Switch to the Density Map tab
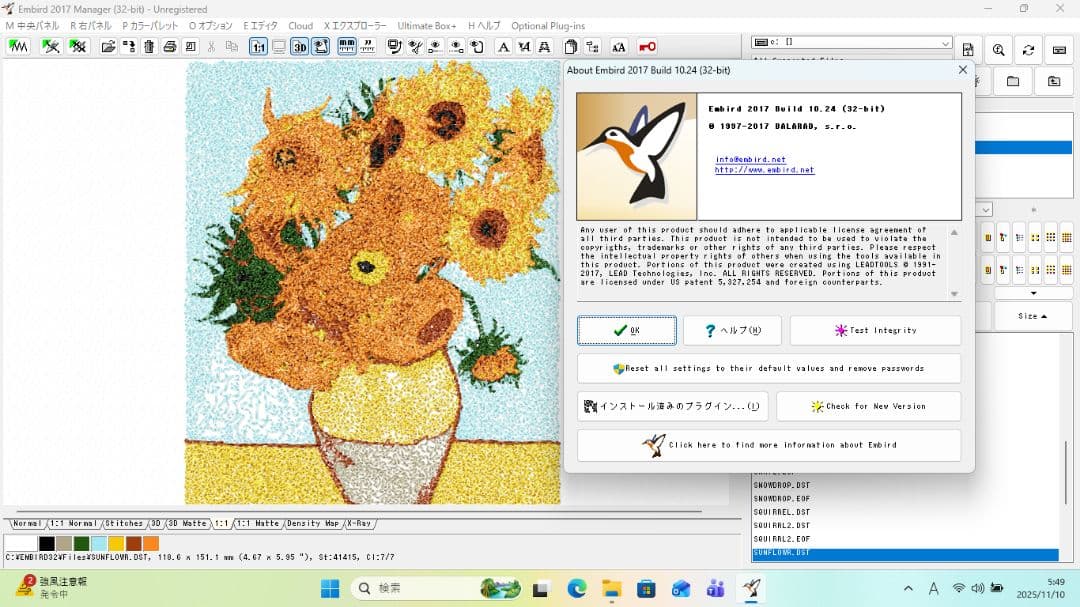1080x607 pixels. (313, 524)
